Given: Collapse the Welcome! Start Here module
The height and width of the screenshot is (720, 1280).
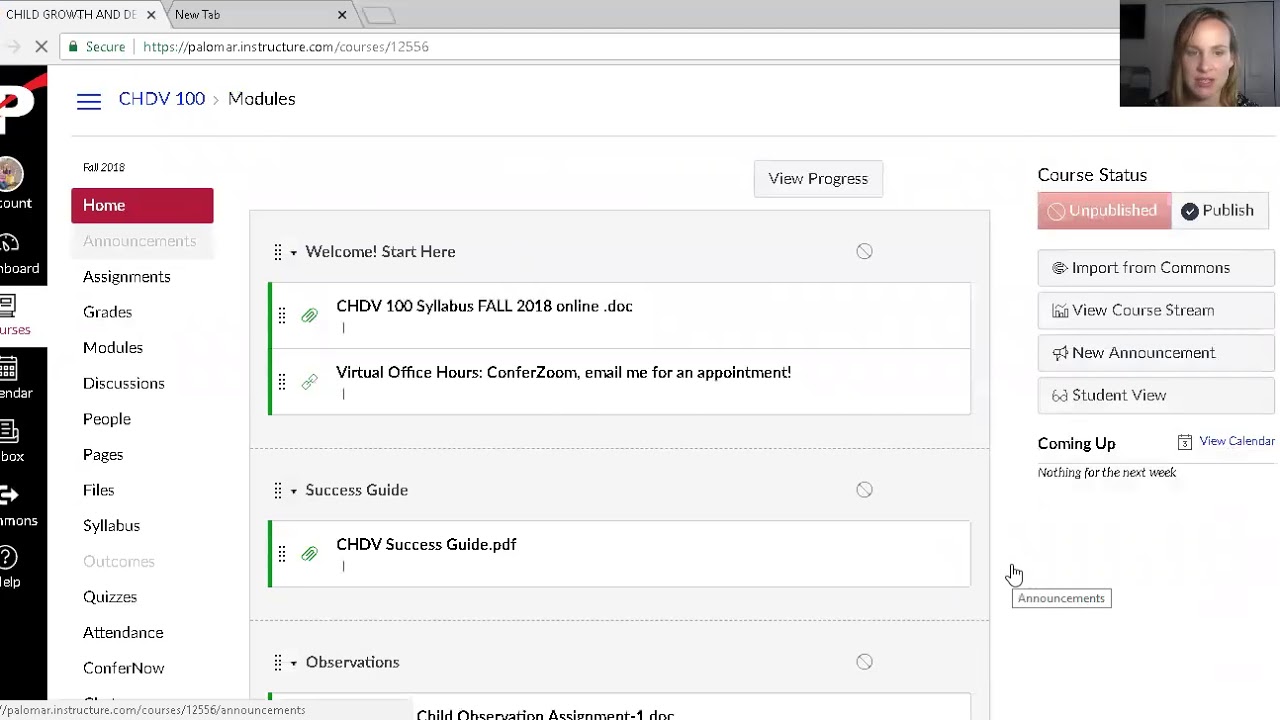Looking at the screenshot, I should click(294, 252).
